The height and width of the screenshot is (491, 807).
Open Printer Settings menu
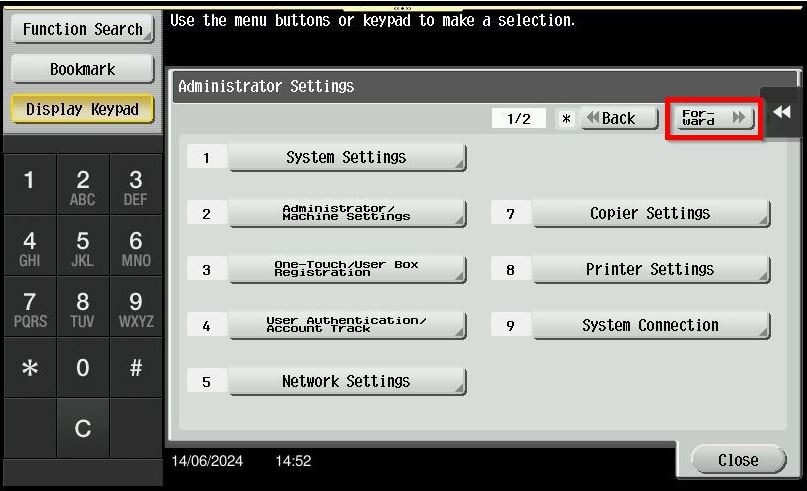click(x=650, y=269)
